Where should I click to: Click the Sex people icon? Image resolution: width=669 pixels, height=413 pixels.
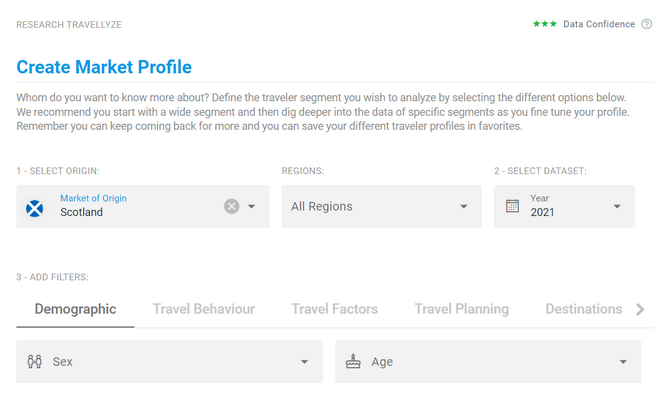tap(35, 361)
